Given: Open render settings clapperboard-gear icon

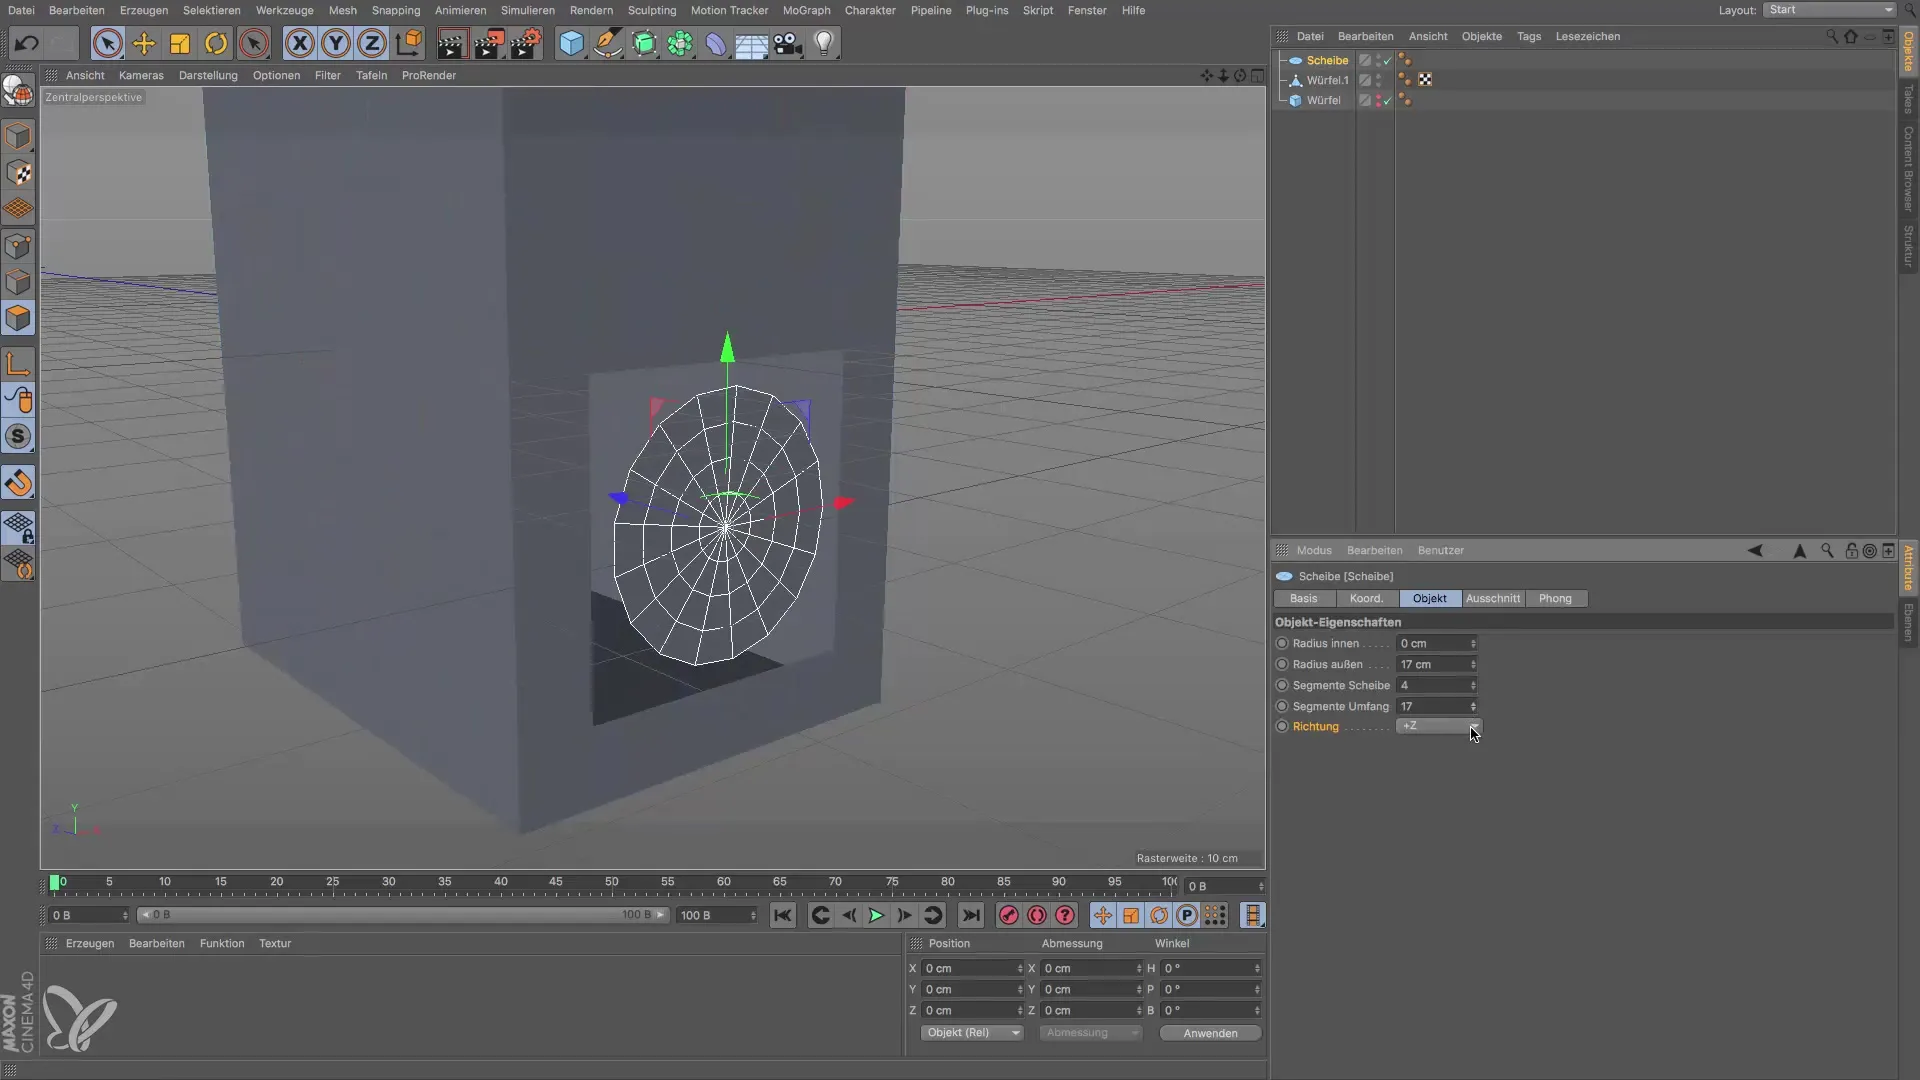Looking at the screenshot, I should tap(526, 43).
